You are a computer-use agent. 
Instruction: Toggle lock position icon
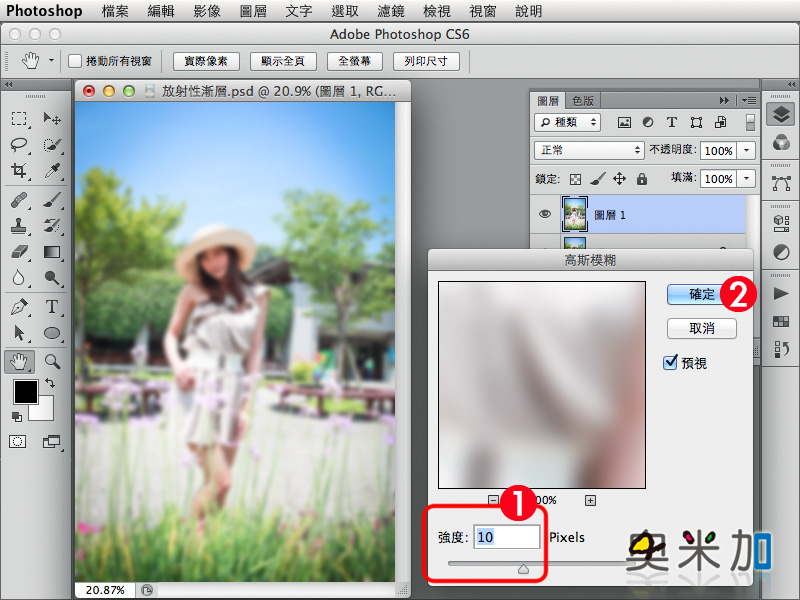pyautogui.click(x=619, y=179)
